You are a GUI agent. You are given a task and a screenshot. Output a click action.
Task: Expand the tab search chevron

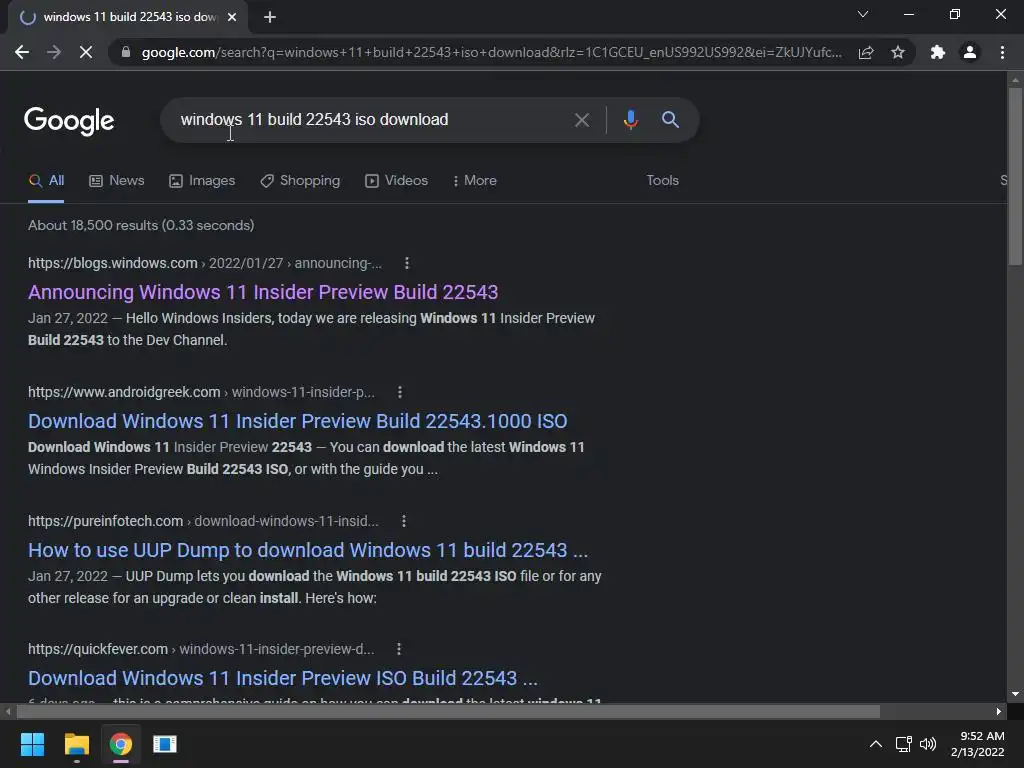coord(863,14)
